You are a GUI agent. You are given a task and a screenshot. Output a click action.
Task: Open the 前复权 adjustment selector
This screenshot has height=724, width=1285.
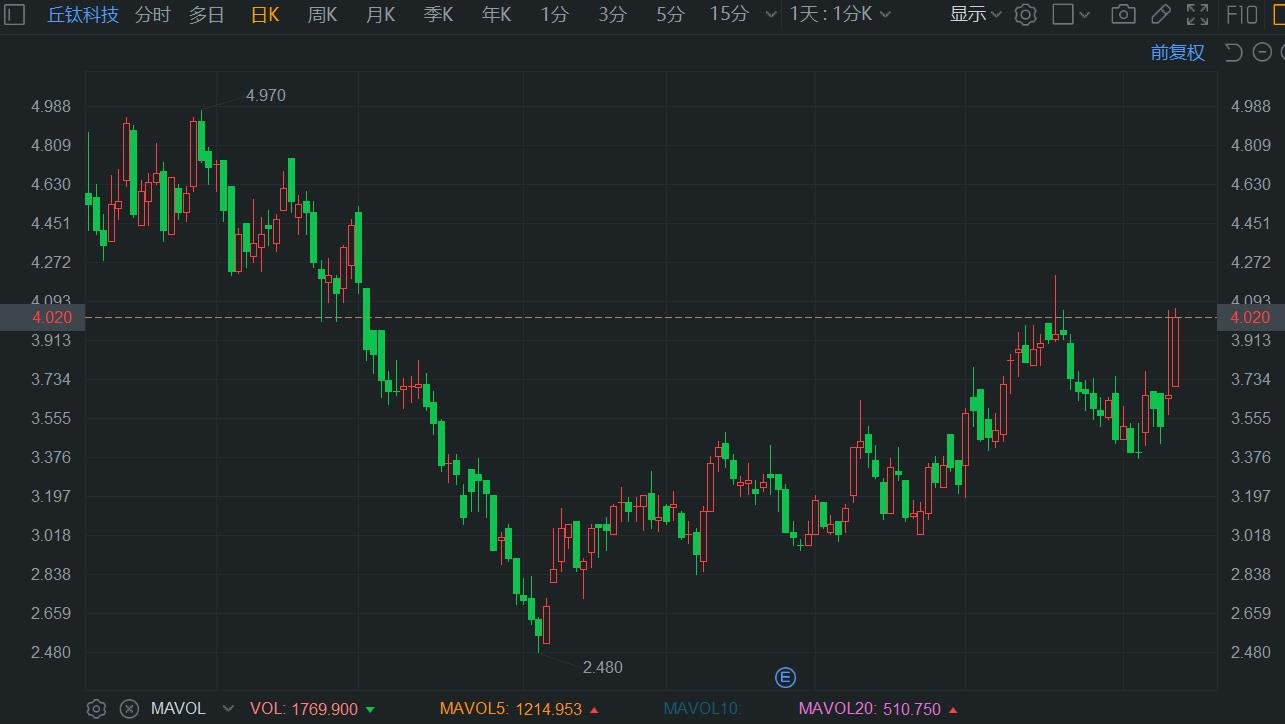click(1177, 53)
